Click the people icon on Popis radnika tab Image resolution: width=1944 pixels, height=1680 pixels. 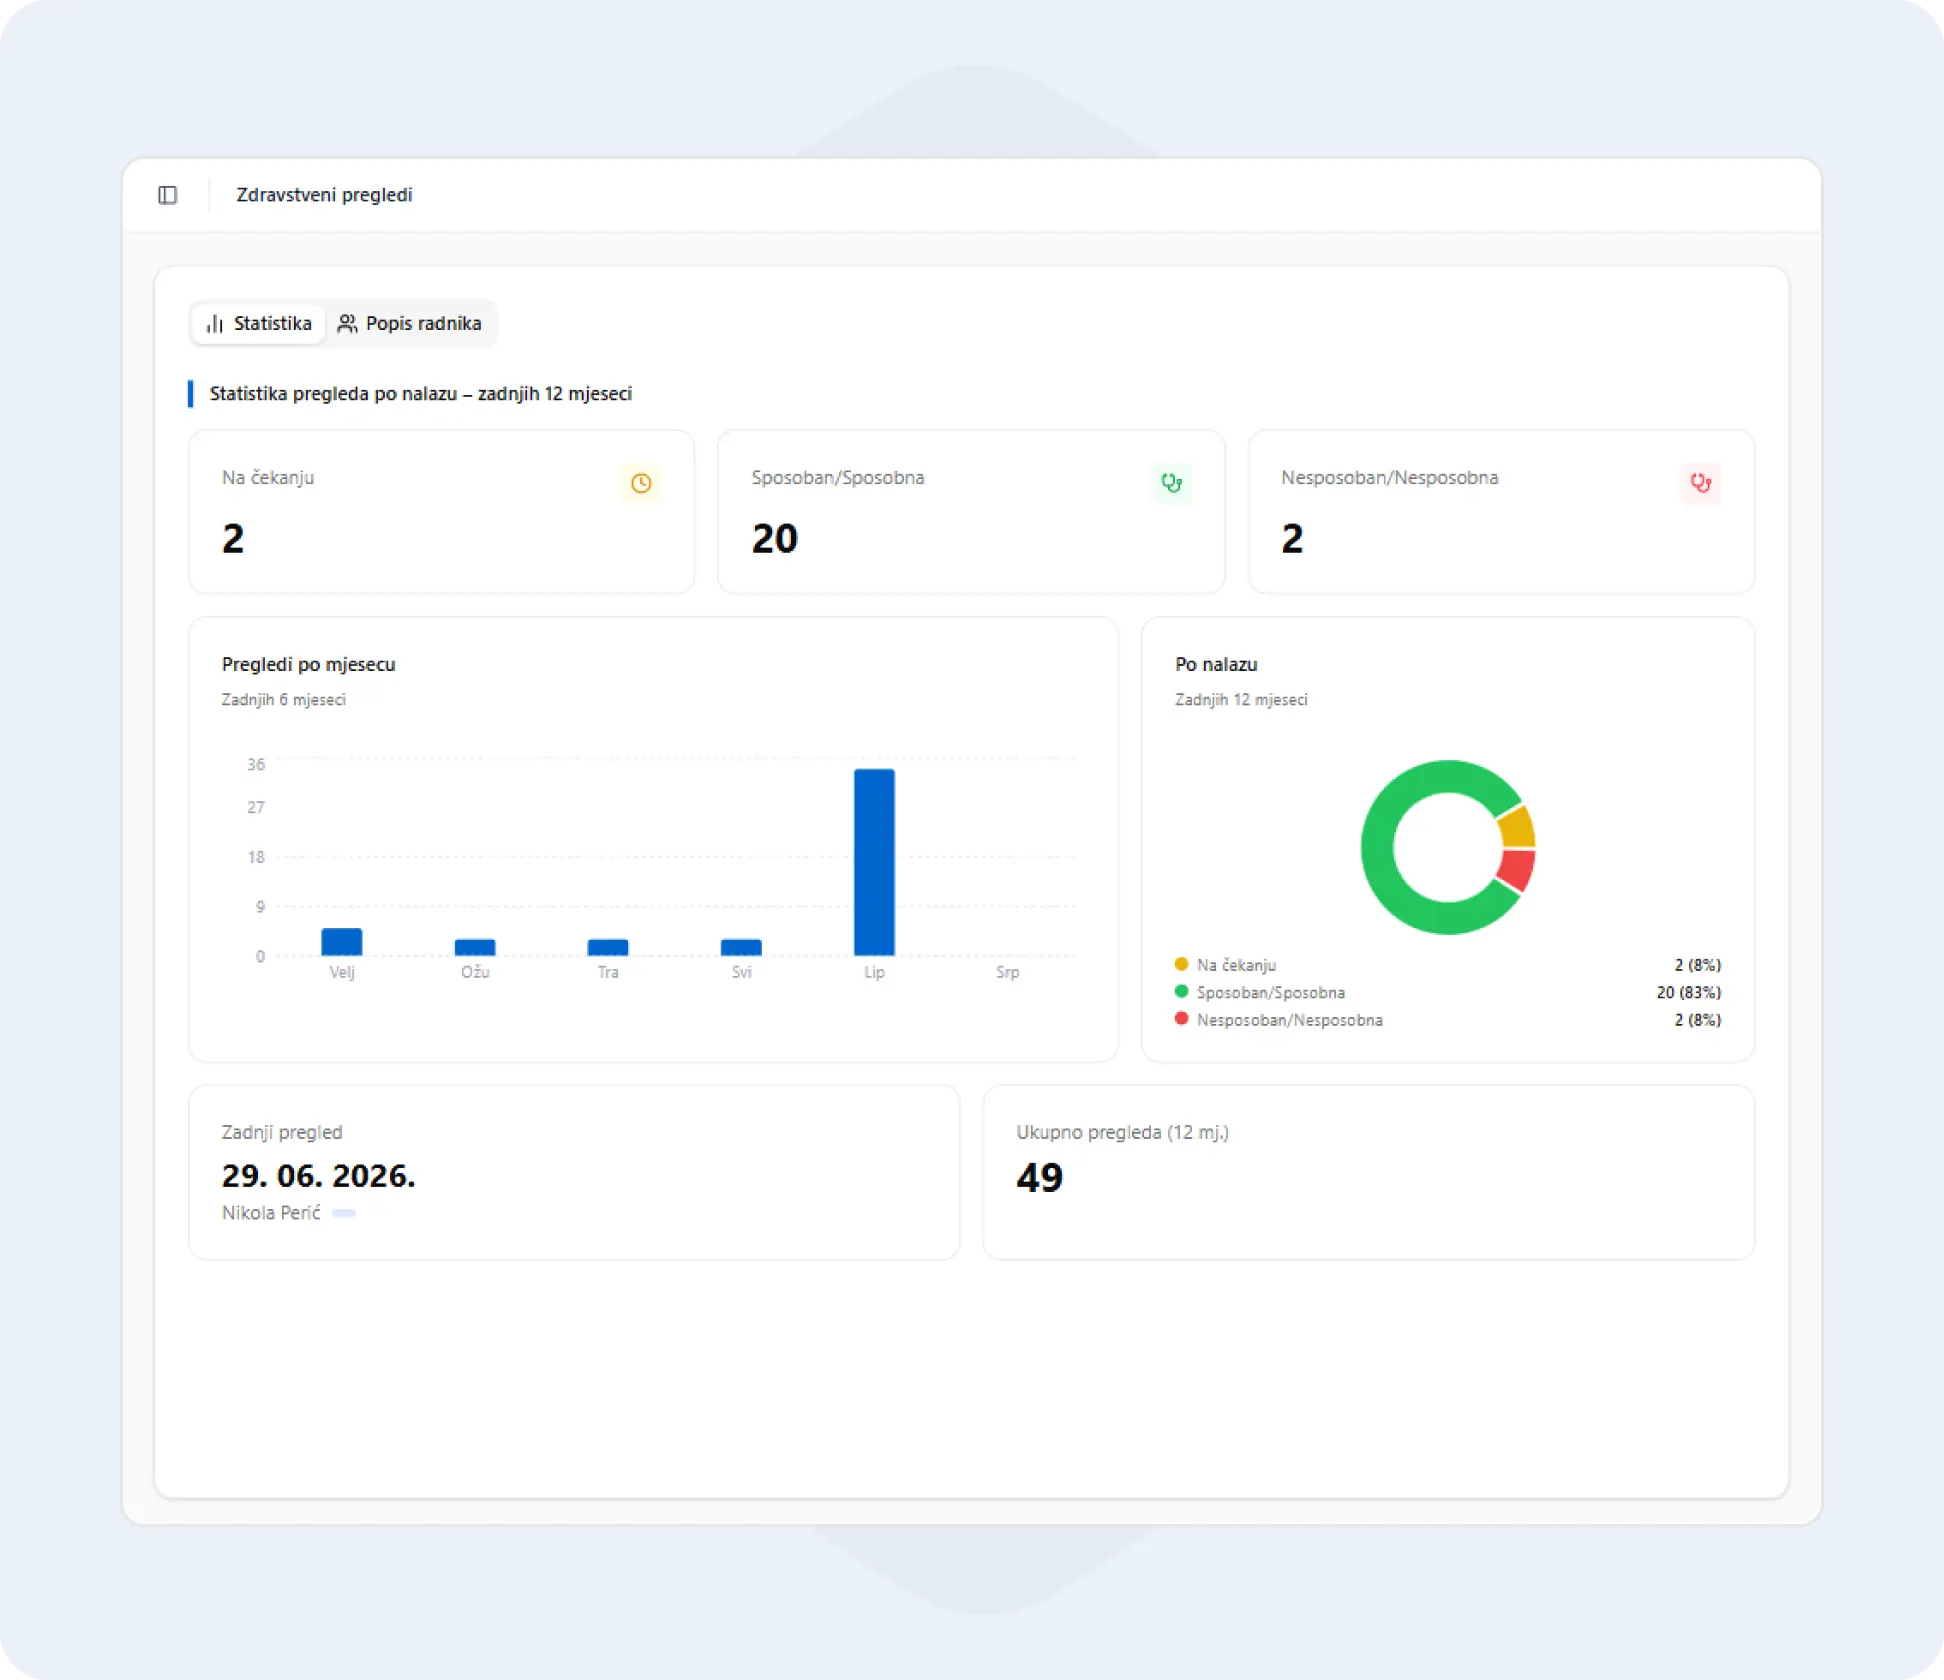click(x=347, y=324)
